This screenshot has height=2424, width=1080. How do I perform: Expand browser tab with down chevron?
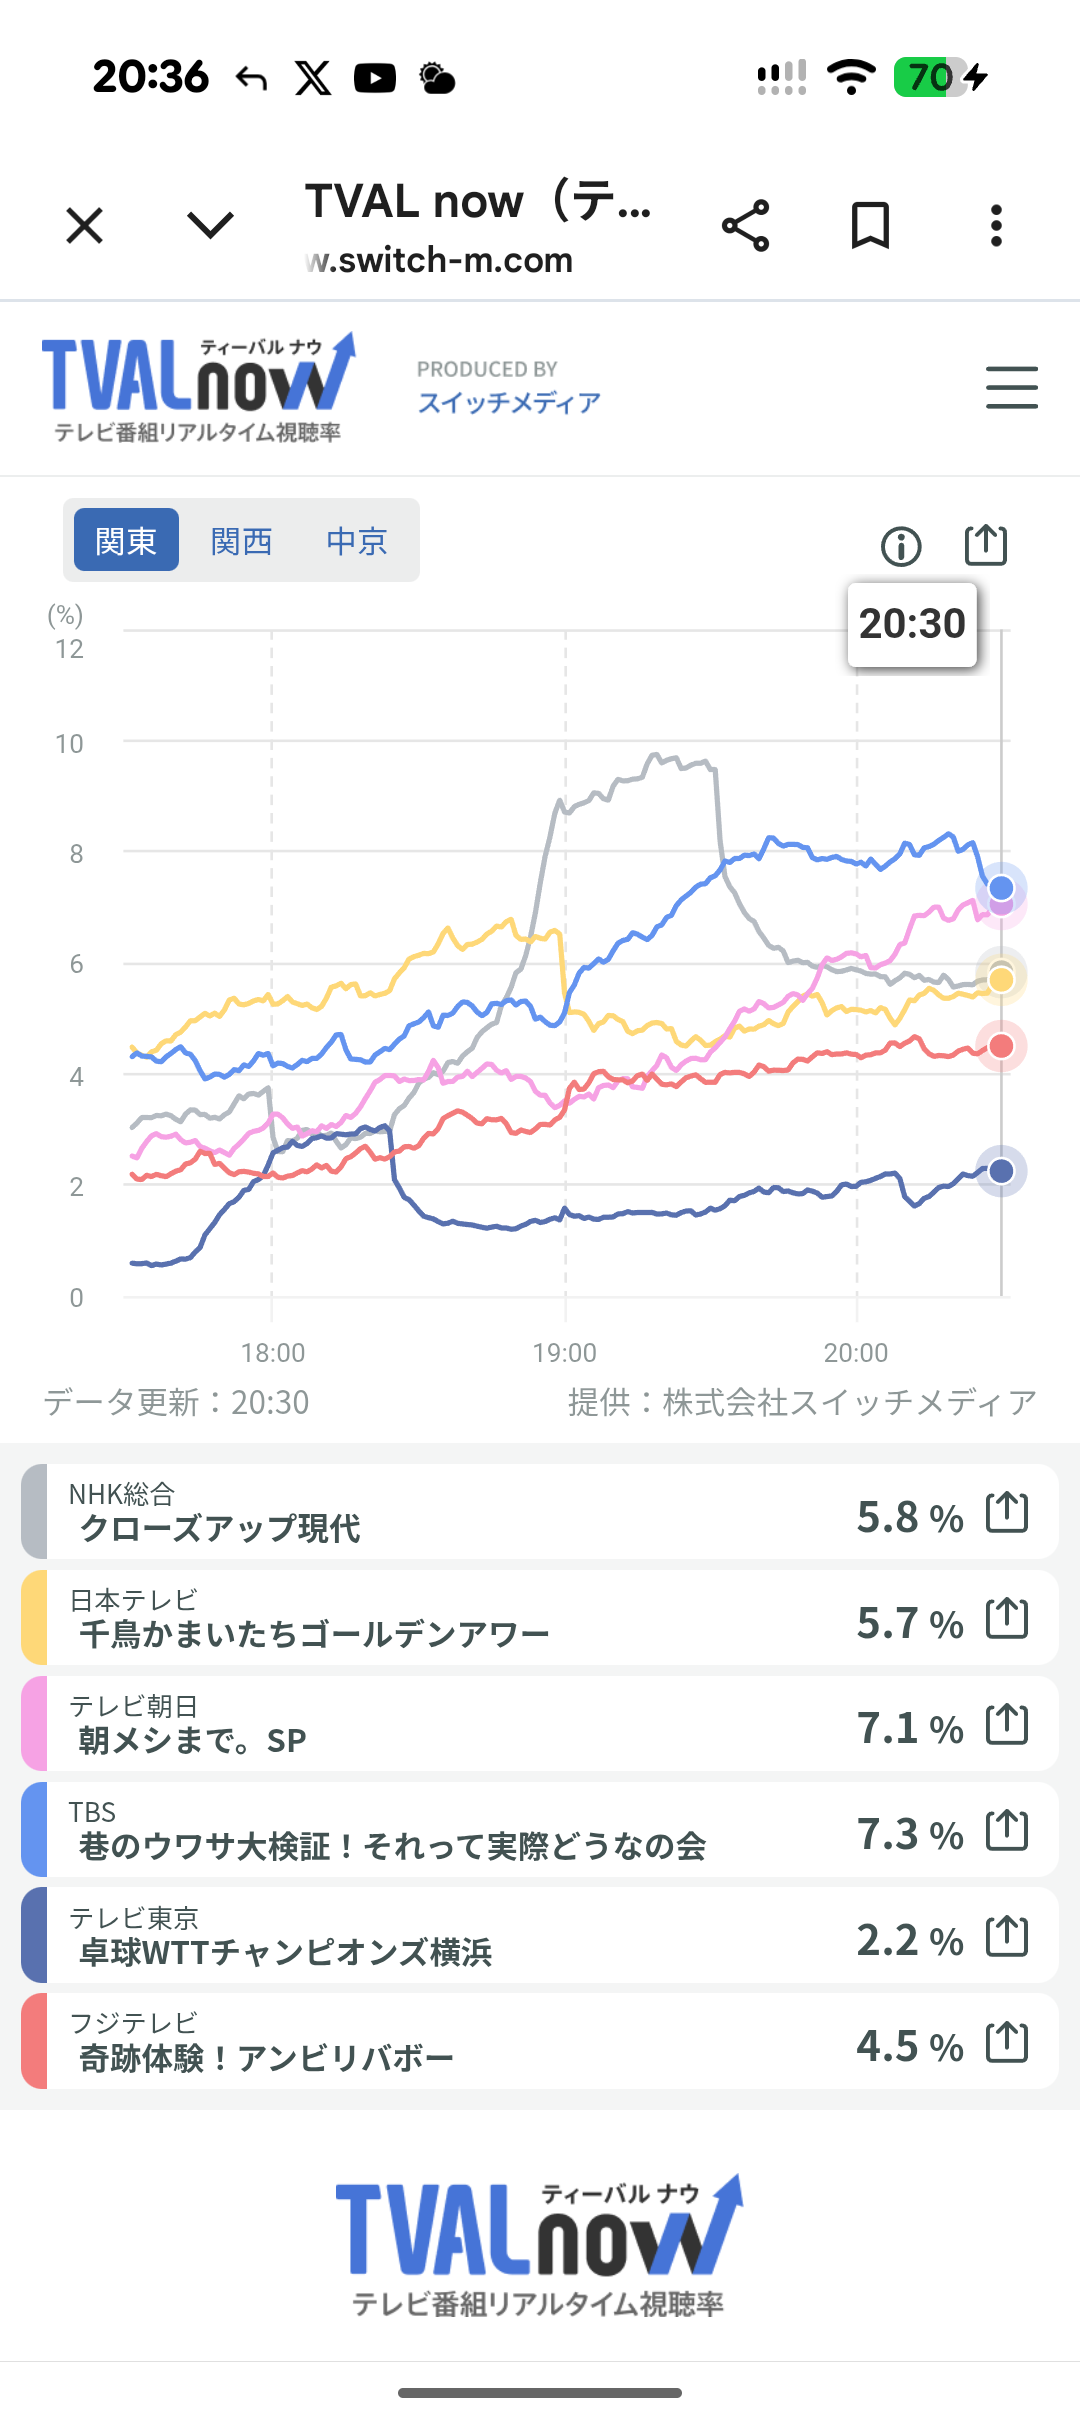[210, 225]
